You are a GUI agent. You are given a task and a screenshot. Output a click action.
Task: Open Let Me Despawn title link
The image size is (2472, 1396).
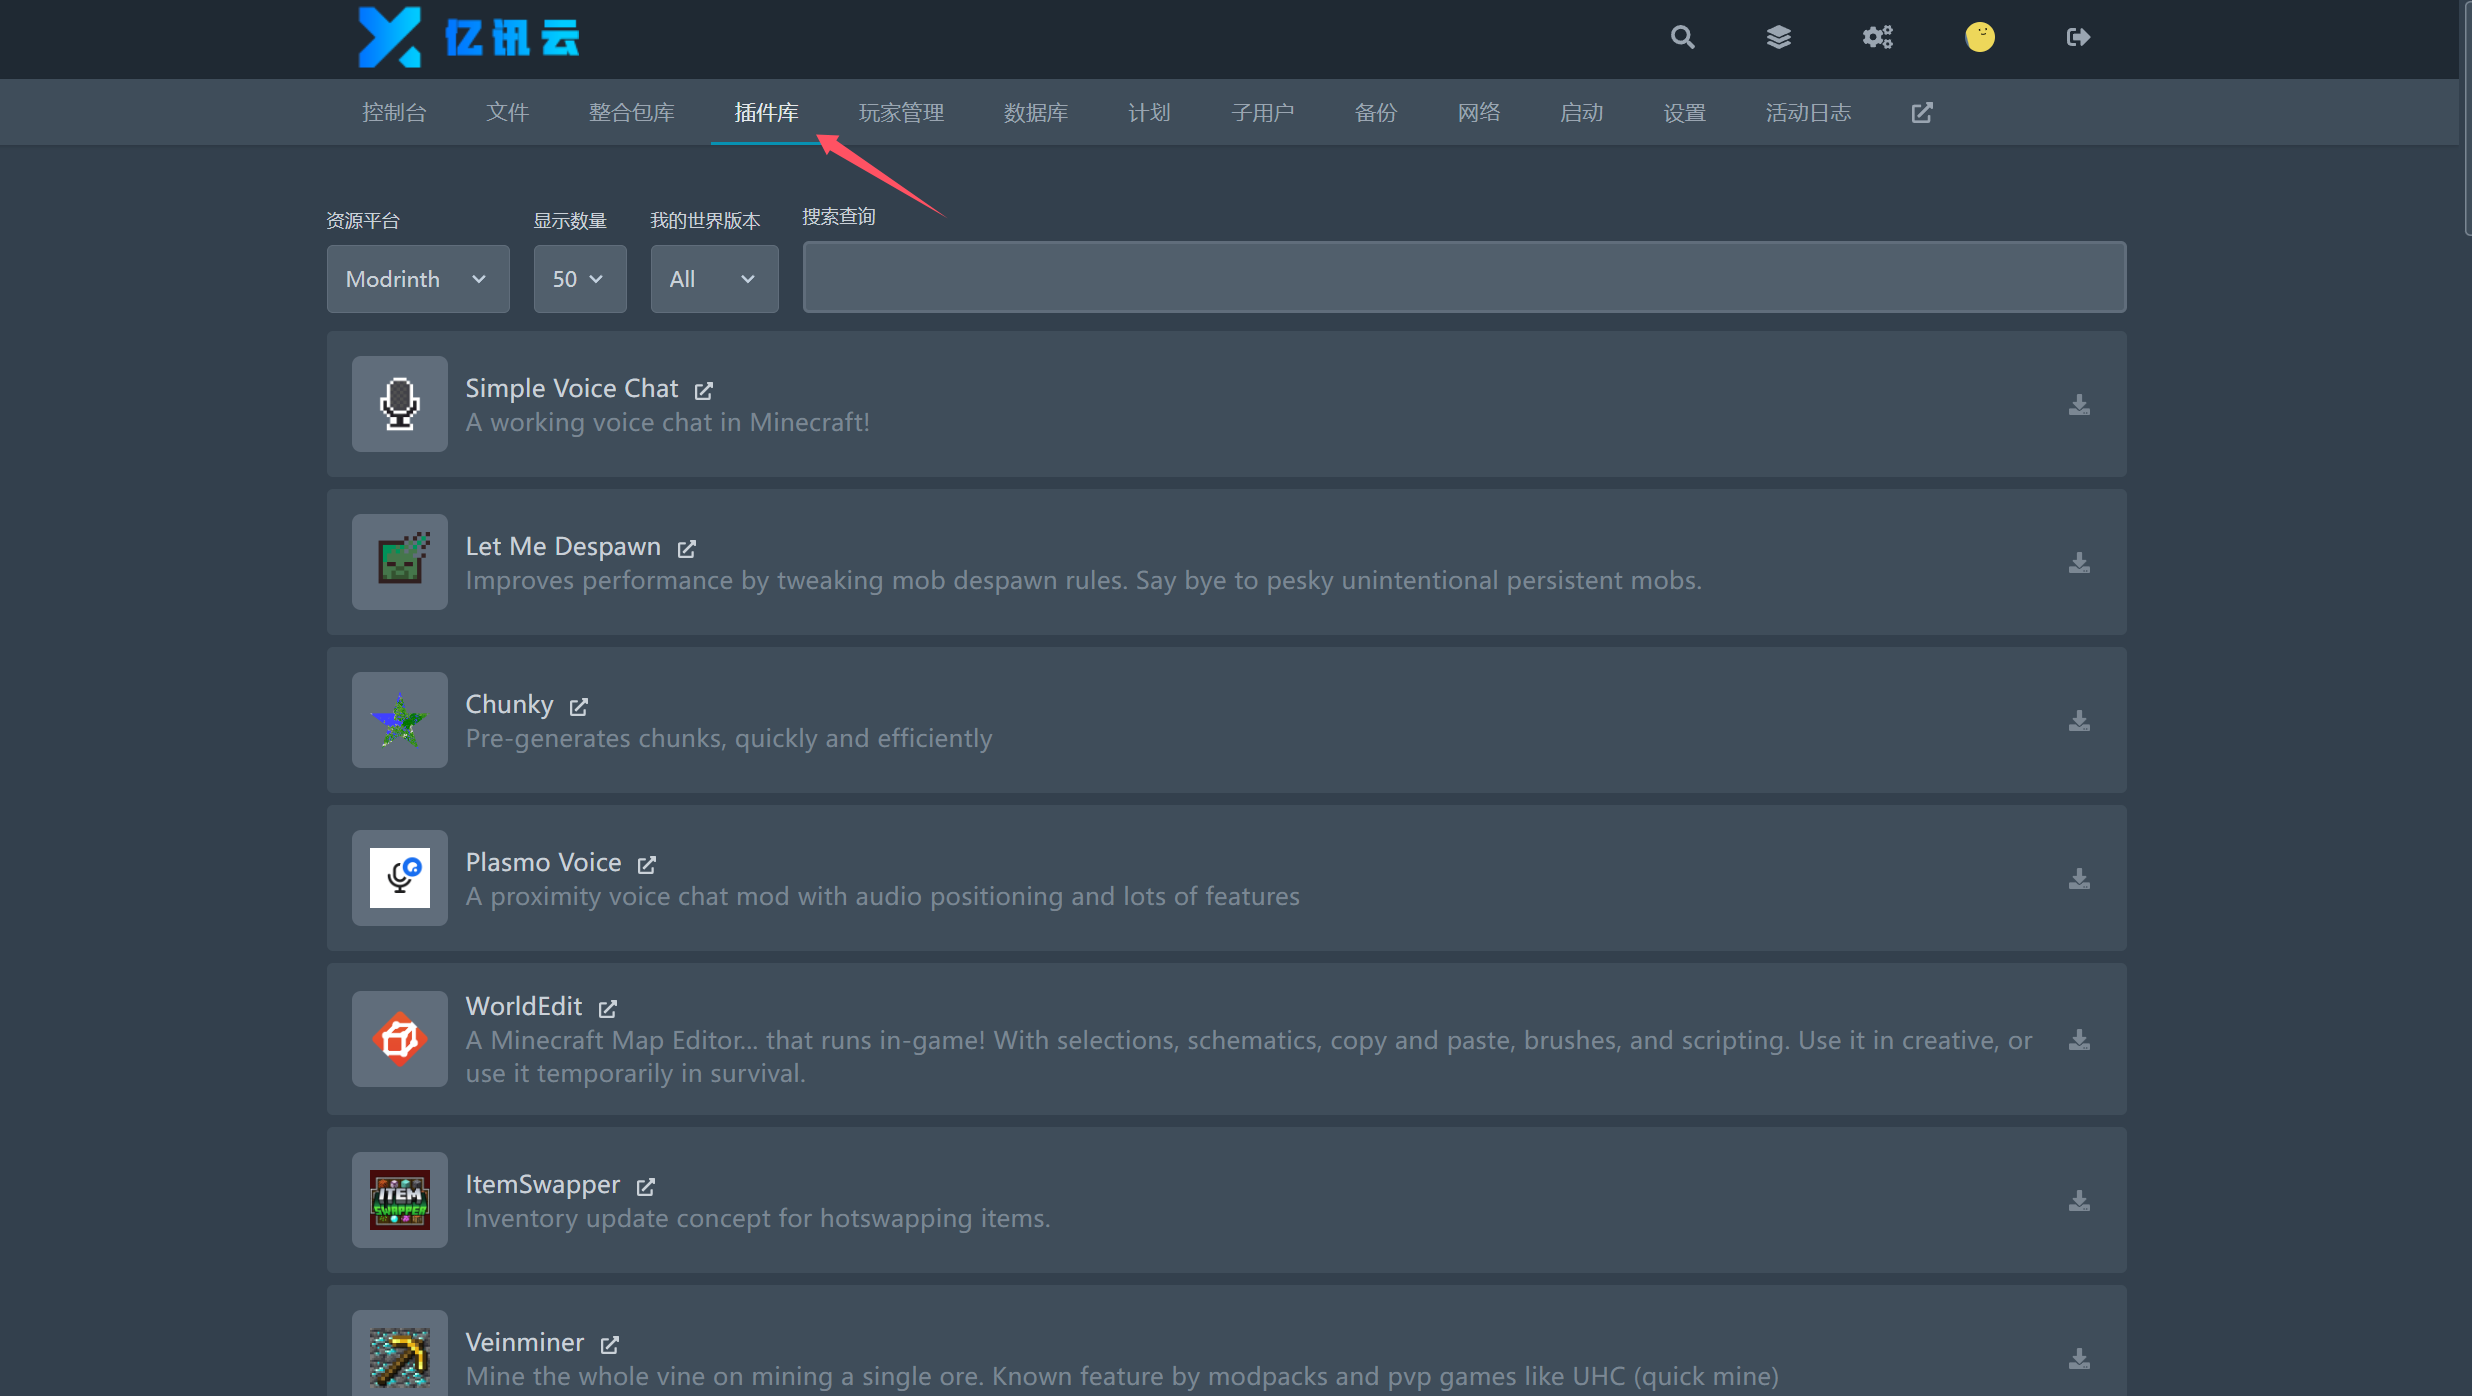click(563, 546)
